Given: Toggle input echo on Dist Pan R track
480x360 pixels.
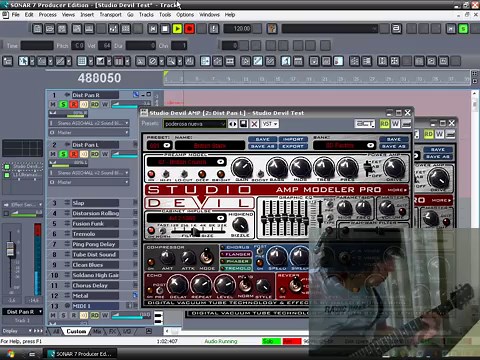Looking at the screenshot, I should coord(84,104).
